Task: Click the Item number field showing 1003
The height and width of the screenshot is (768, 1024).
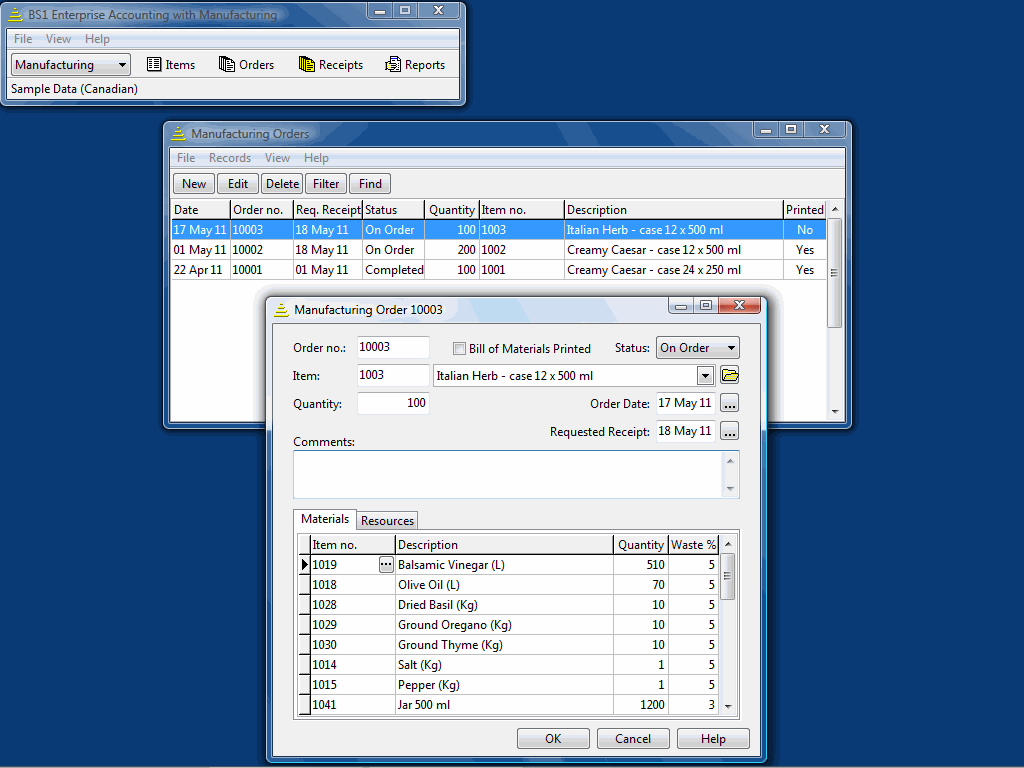Action: pyautogui.click(x=393, y=376)
